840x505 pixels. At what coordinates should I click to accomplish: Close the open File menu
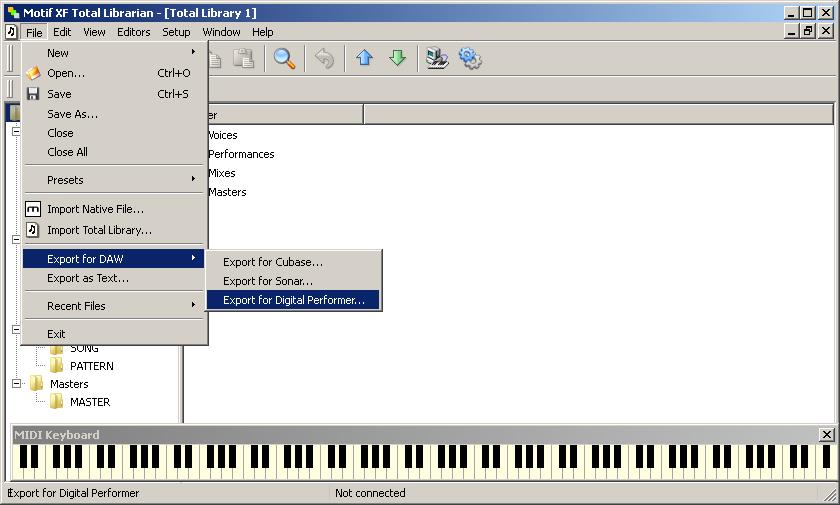coord(34,32)
